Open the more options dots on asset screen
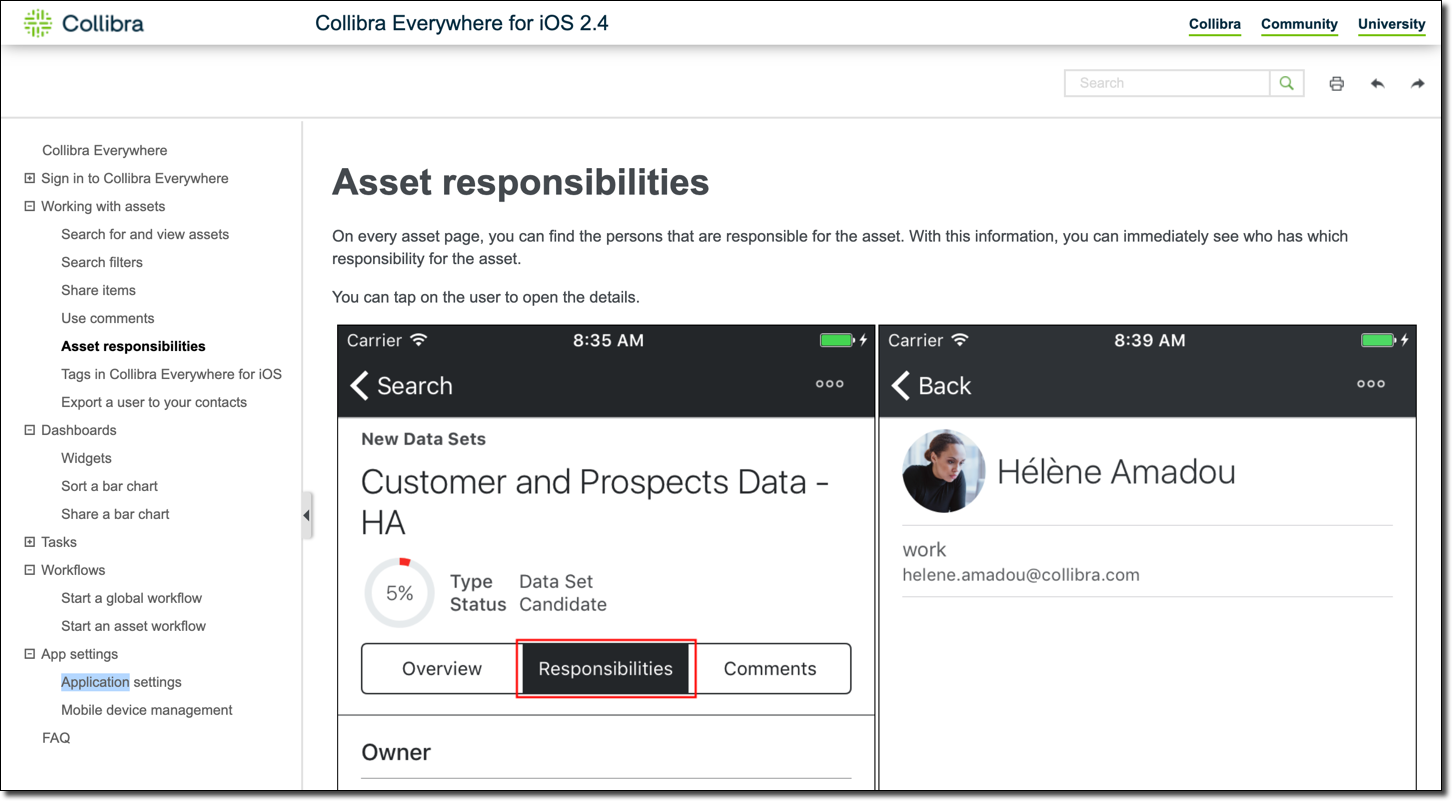Image resolution: width=1452 pixels, height=801 pixels. pyautogui.click(x=829, y=384)
